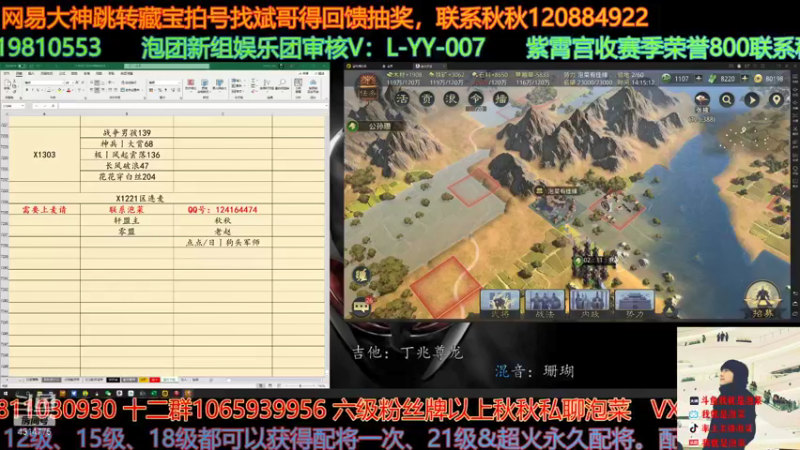Viewport: 800px width, 450px height.
Task: Select cell QQ号: 124164474
Action: pos(222,210)
